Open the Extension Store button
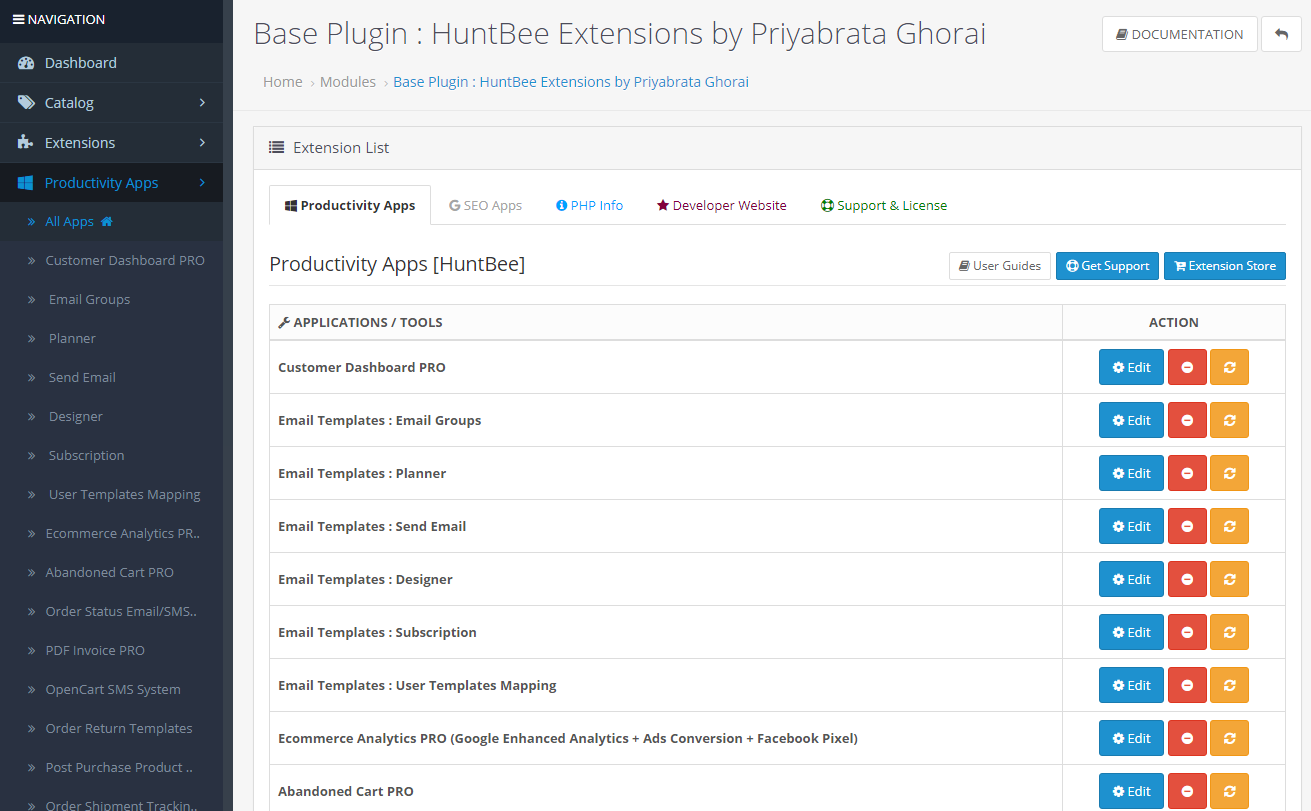 tap(1225, 266)
